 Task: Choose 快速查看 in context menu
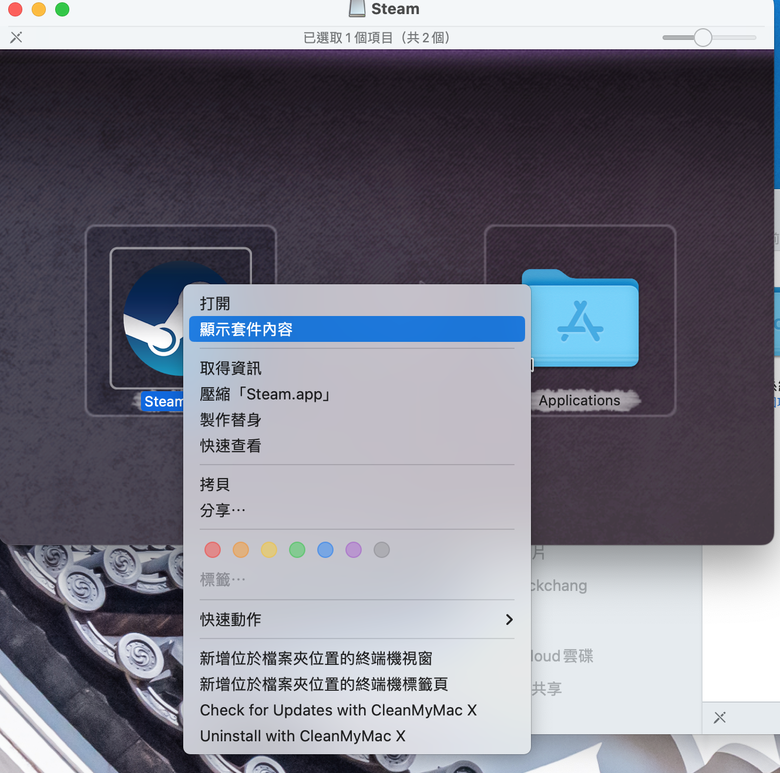pos(357,446)
